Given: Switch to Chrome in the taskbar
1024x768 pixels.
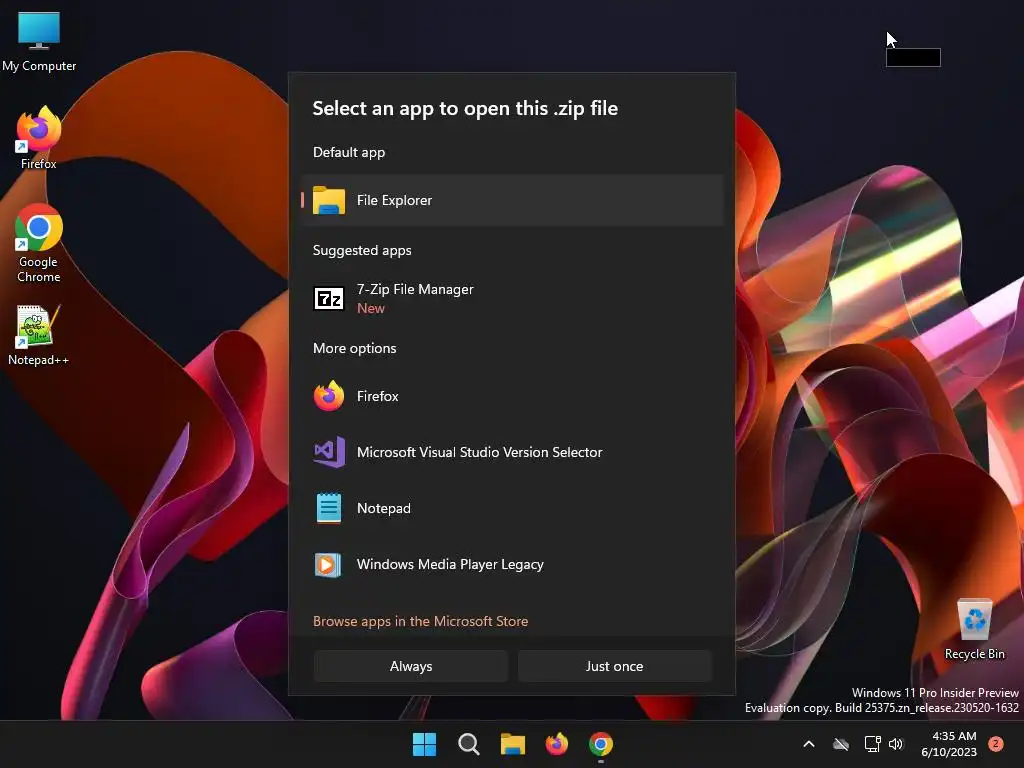Looking at the screenshot, I should (x=601, y=744).
